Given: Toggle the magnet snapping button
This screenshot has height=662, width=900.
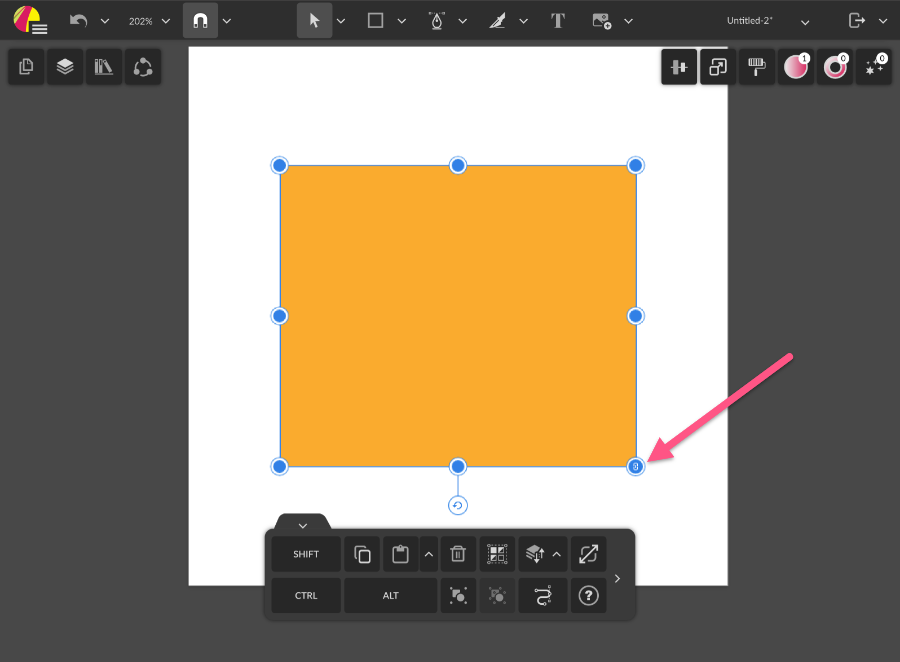Looking at the screenshot, I should pyautogui.click(x=200, y=20).
